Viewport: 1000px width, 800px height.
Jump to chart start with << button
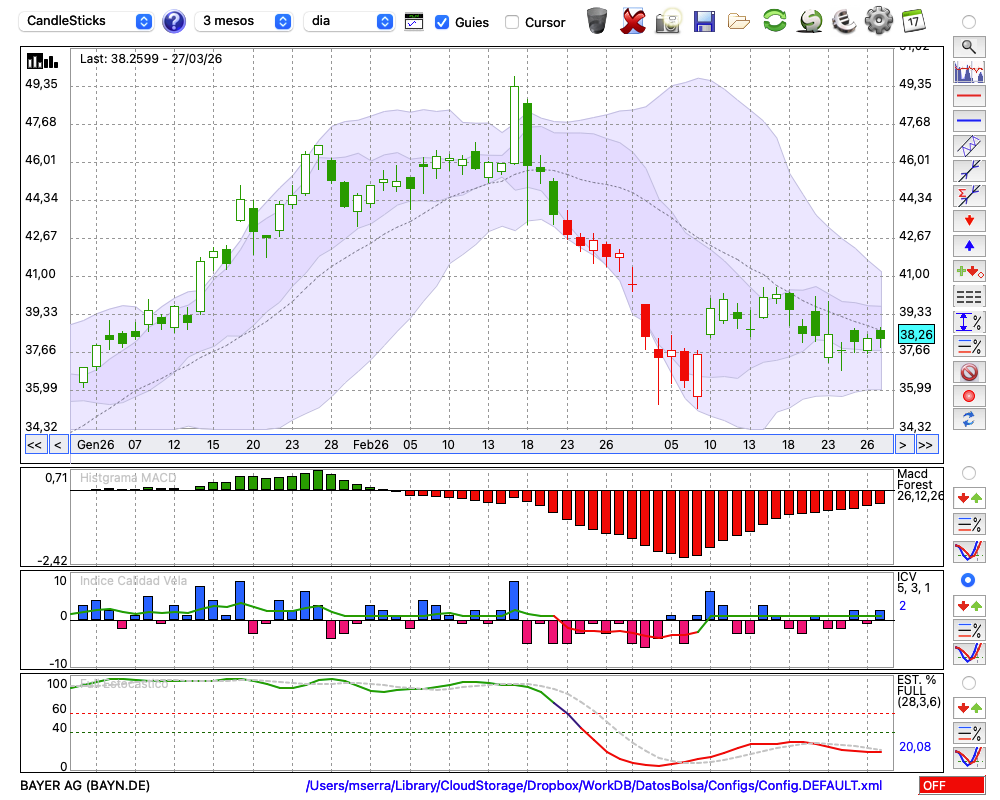click(x=34, y=445)
